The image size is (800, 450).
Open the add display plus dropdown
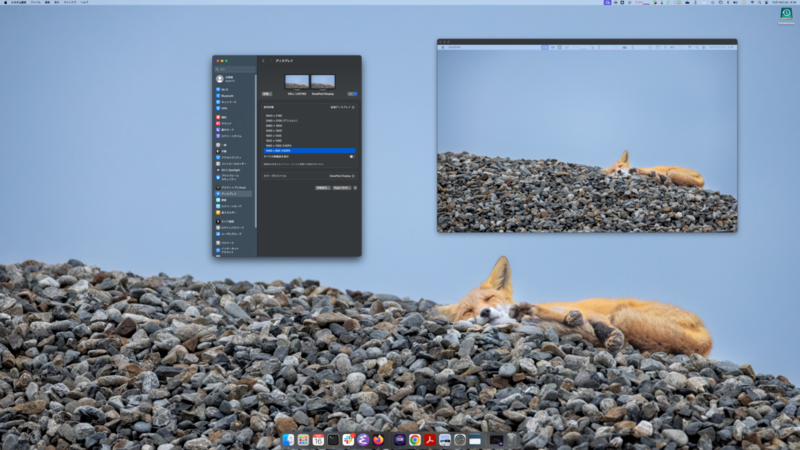point(353,94)
